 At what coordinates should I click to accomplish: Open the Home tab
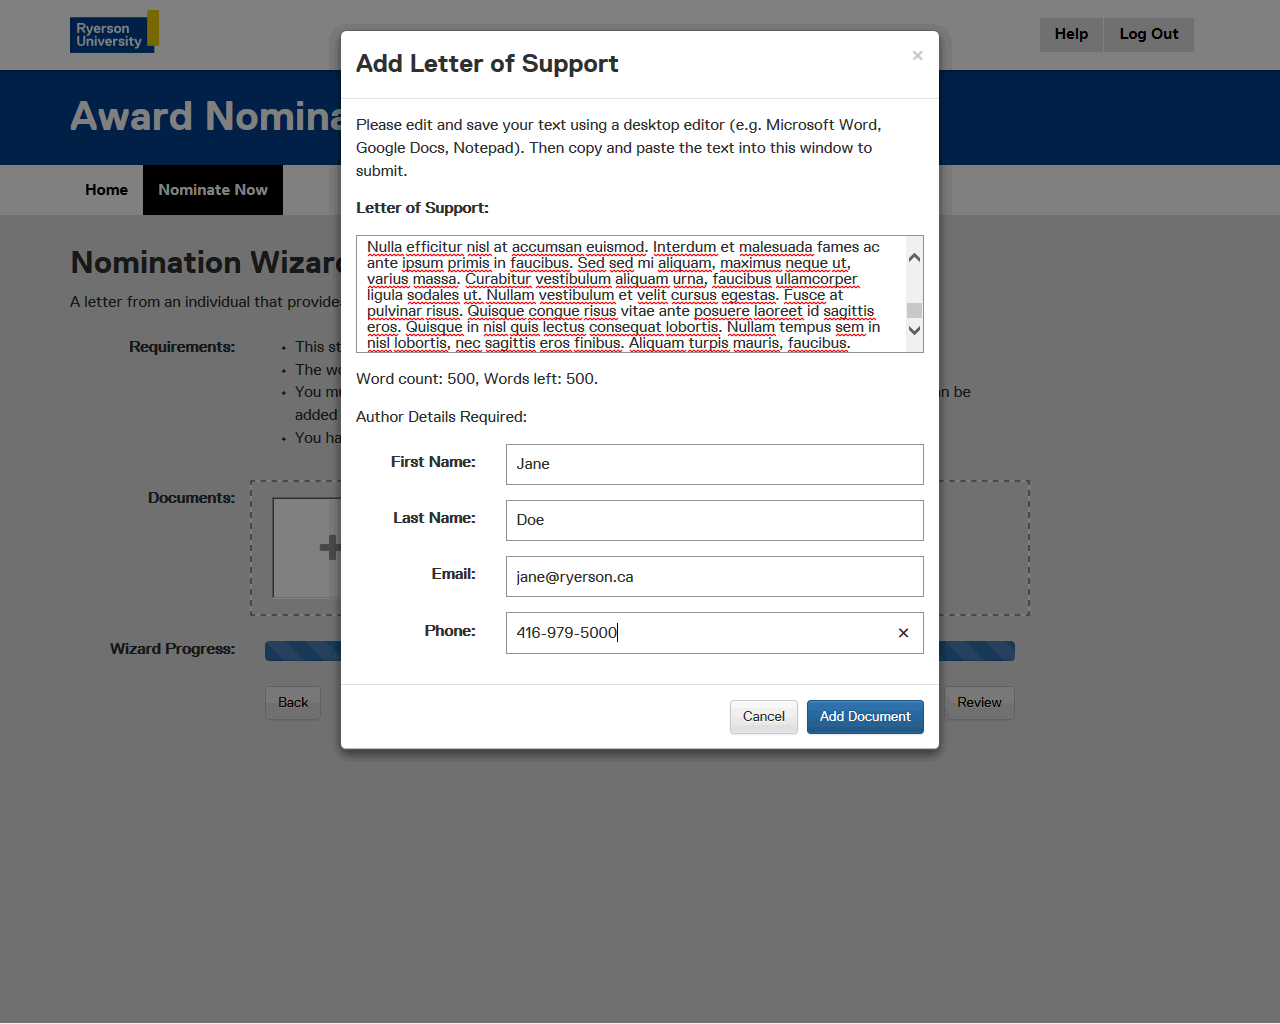pos(106,190)
